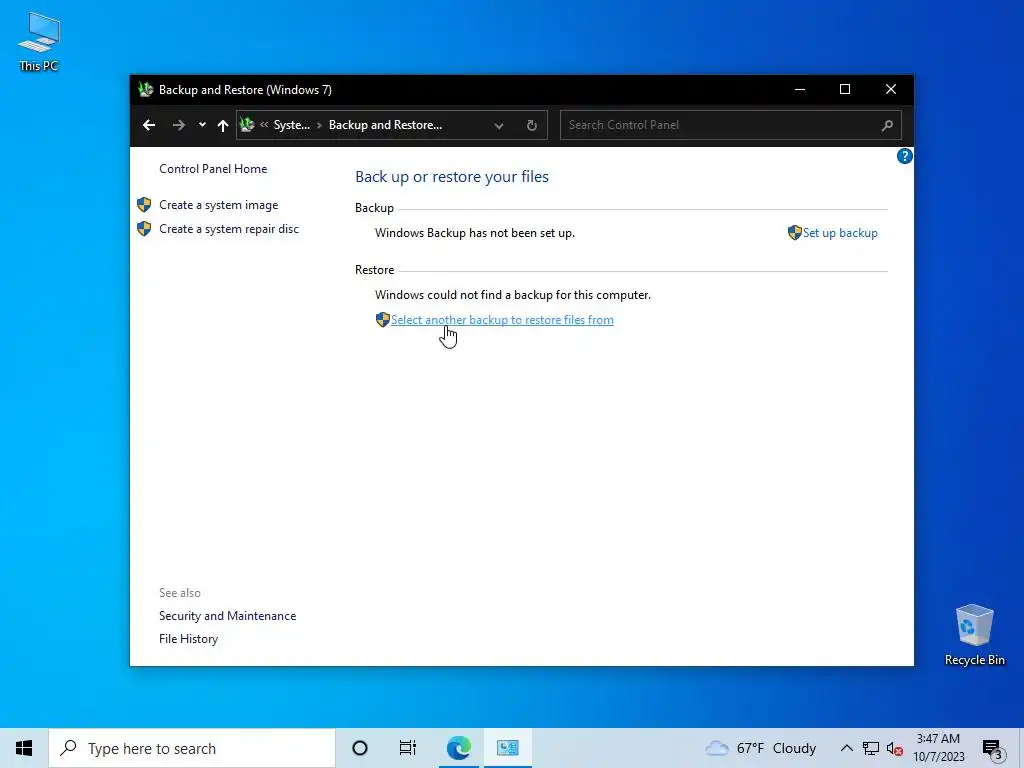The image size is (1024, 768).
Task: Click the Control Panel taskbar button
Action: pyautogui.click(x=507, y=748)
